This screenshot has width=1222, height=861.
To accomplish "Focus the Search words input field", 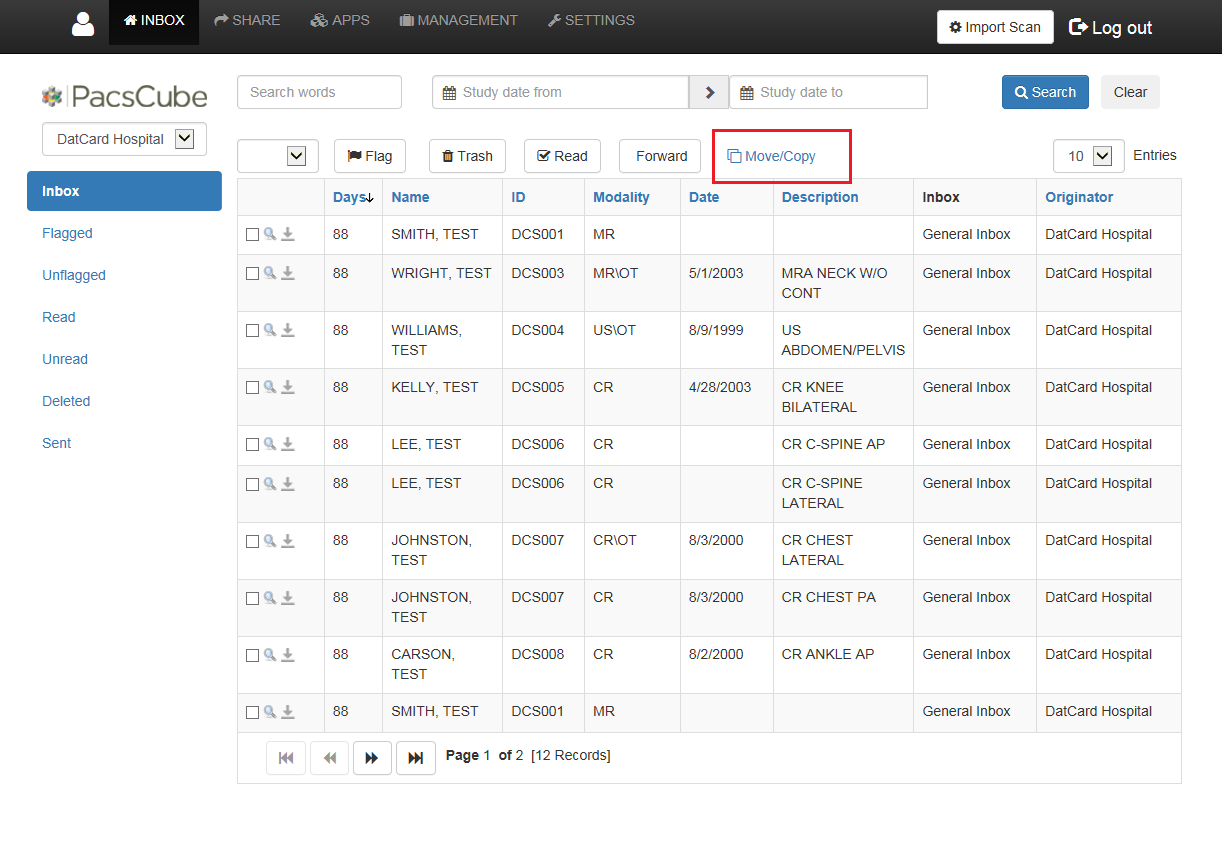I will click(x=319, y=92).
